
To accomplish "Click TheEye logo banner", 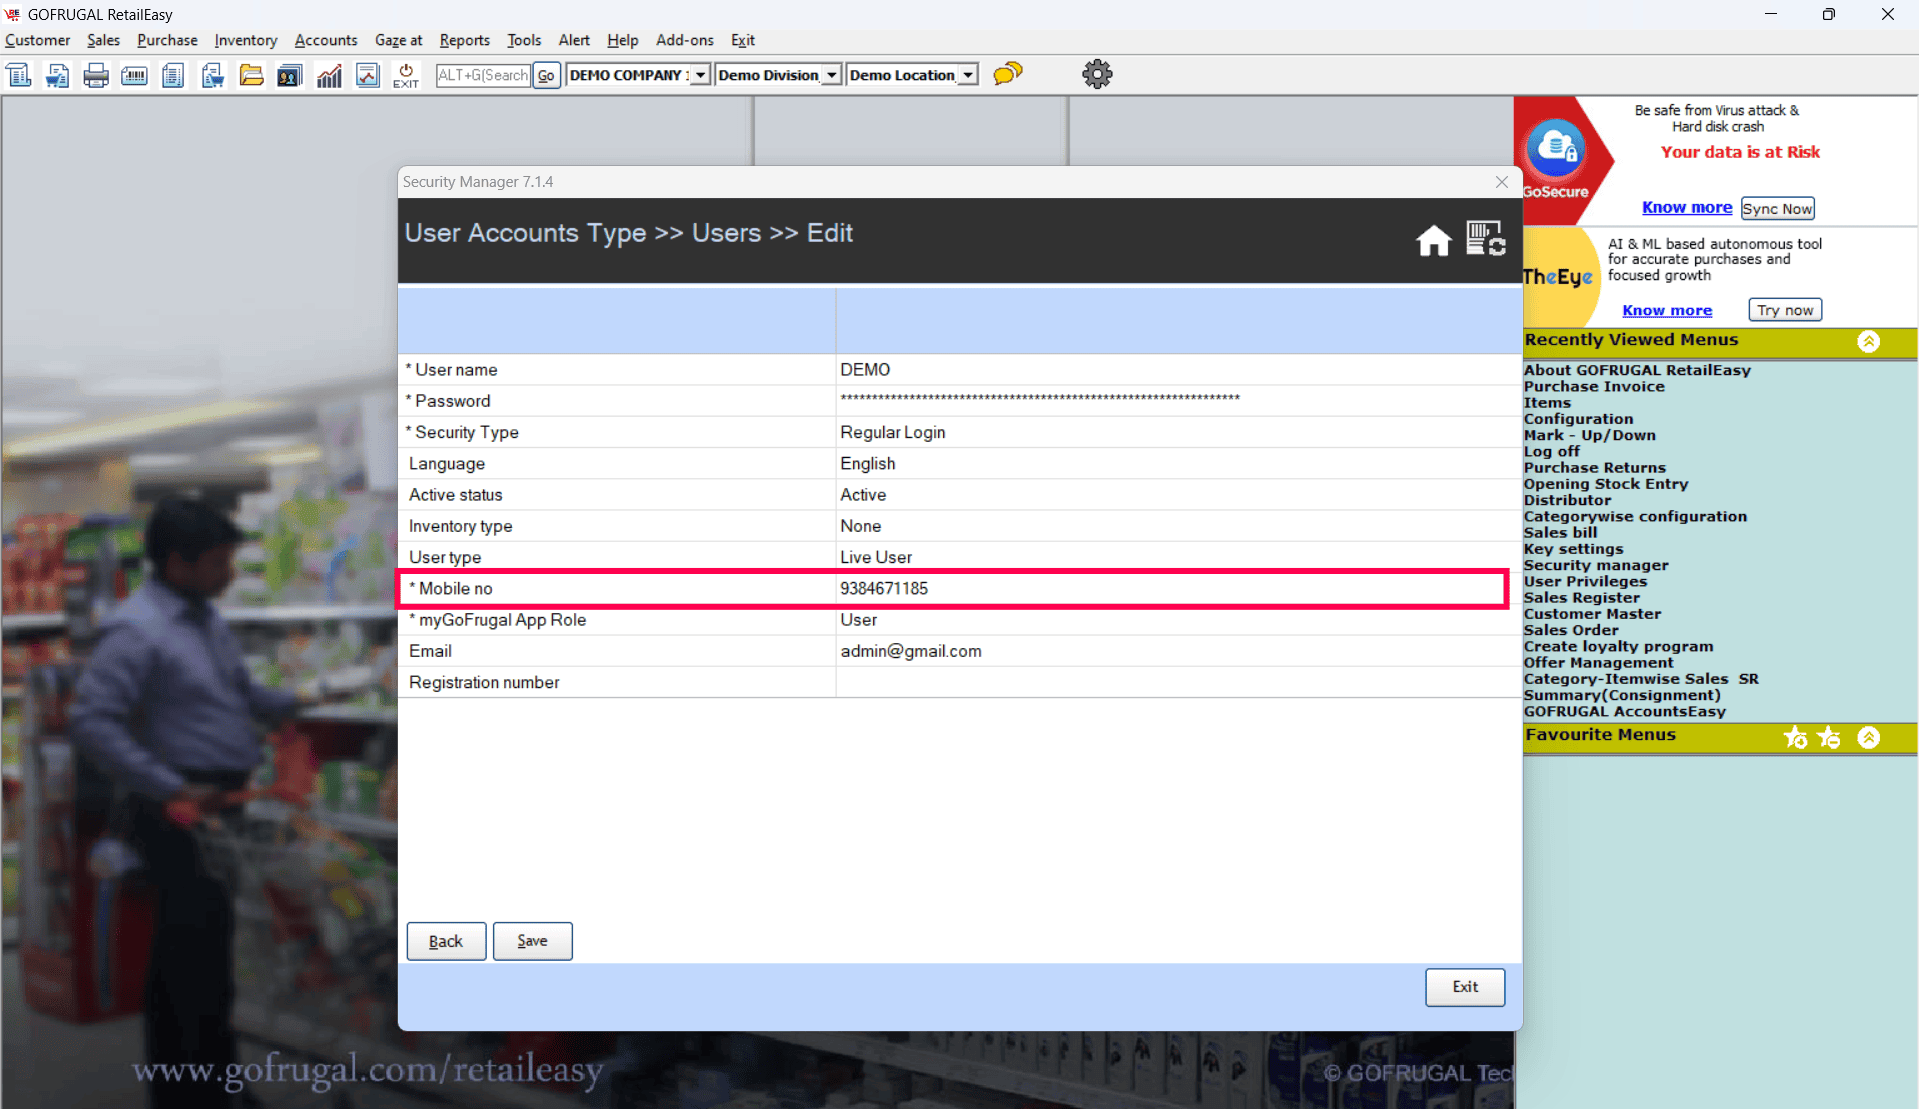I will click(1557, 277).
